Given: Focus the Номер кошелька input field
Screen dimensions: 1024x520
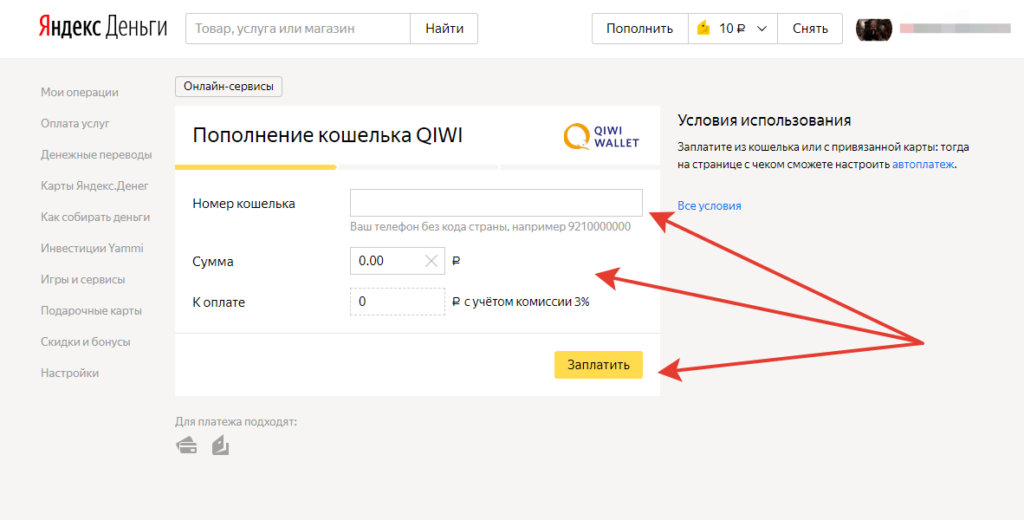Looking at the screenshot, I should point(496,203).
